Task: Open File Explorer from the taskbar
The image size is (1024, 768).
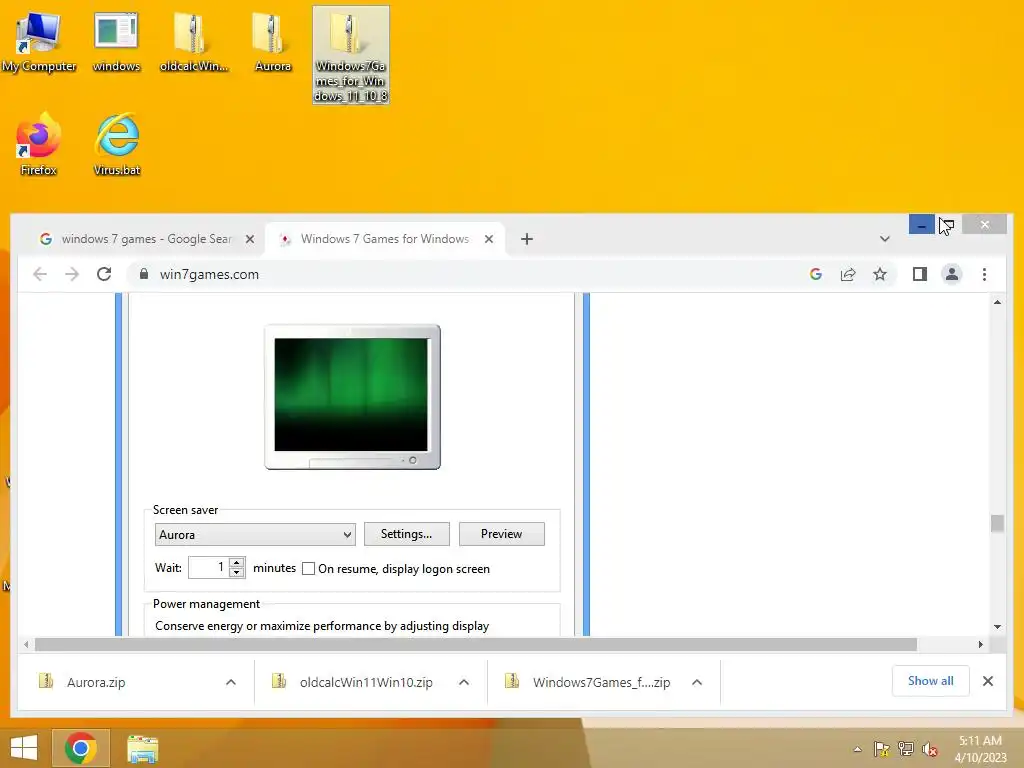Action: (142, 748)
